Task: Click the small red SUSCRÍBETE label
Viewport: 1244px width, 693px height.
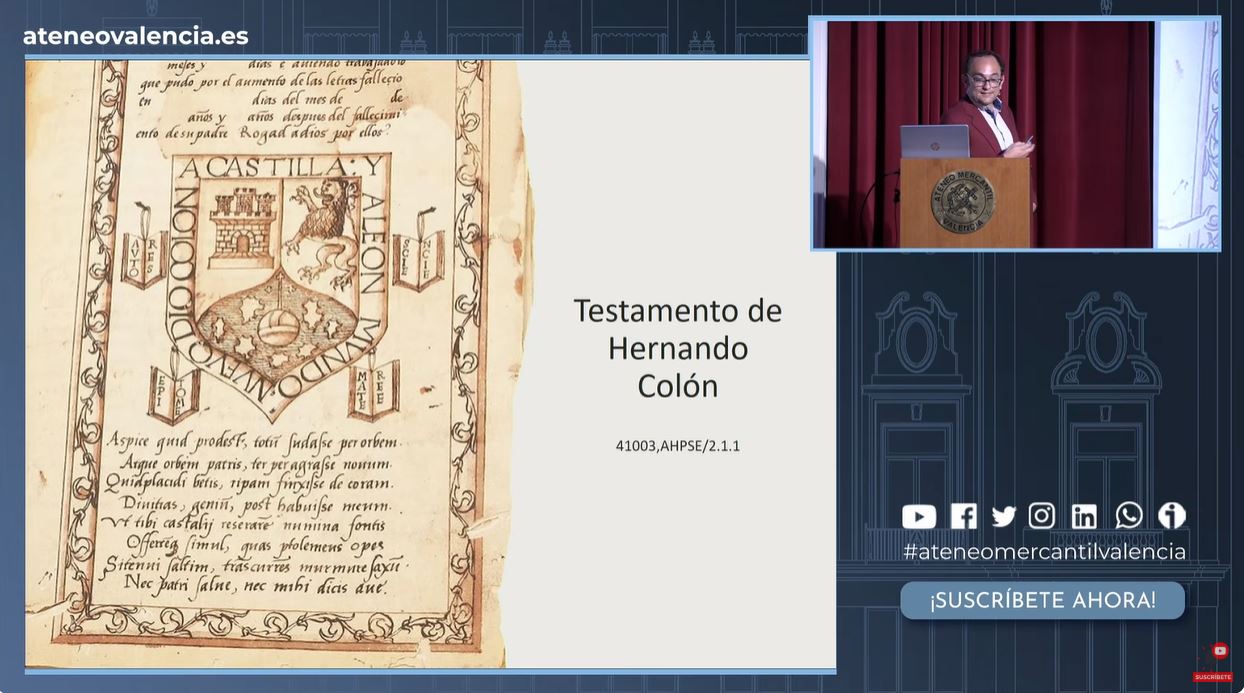Action: [1212, 677]
